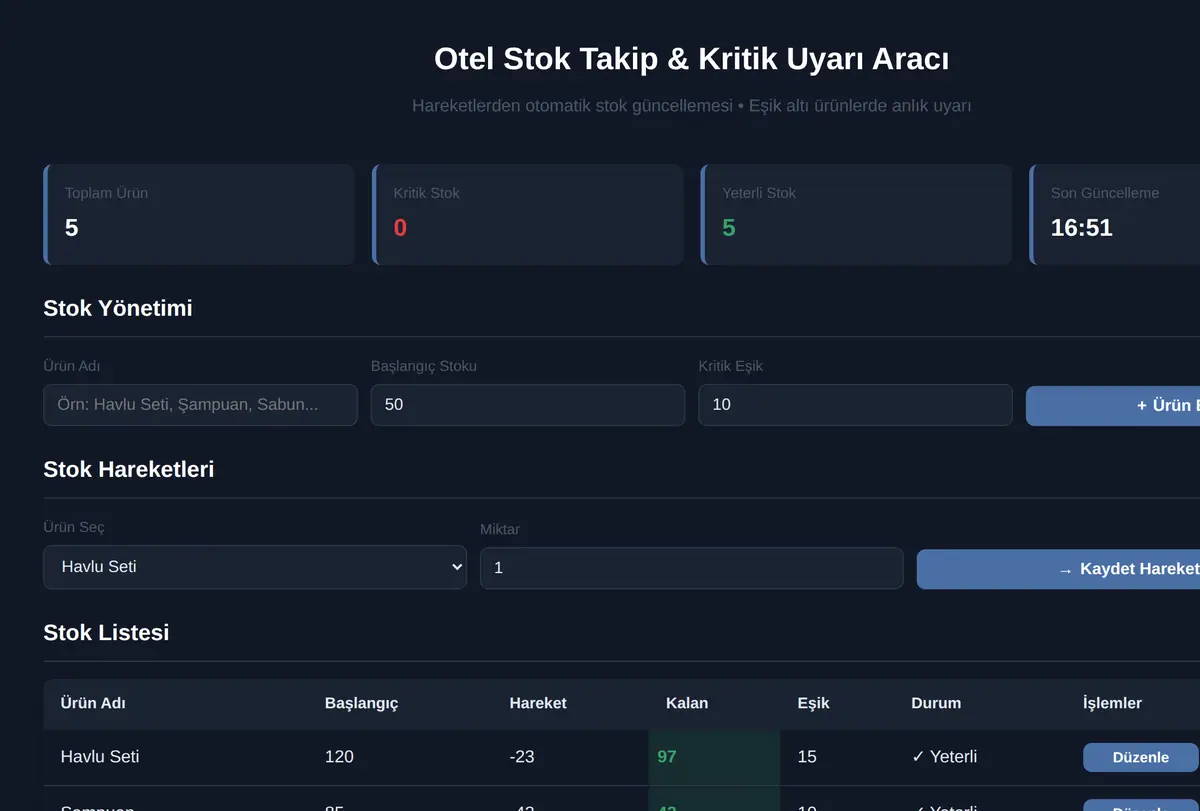
Task: Click the Stok Listesi heading
Action: [106, 632]
